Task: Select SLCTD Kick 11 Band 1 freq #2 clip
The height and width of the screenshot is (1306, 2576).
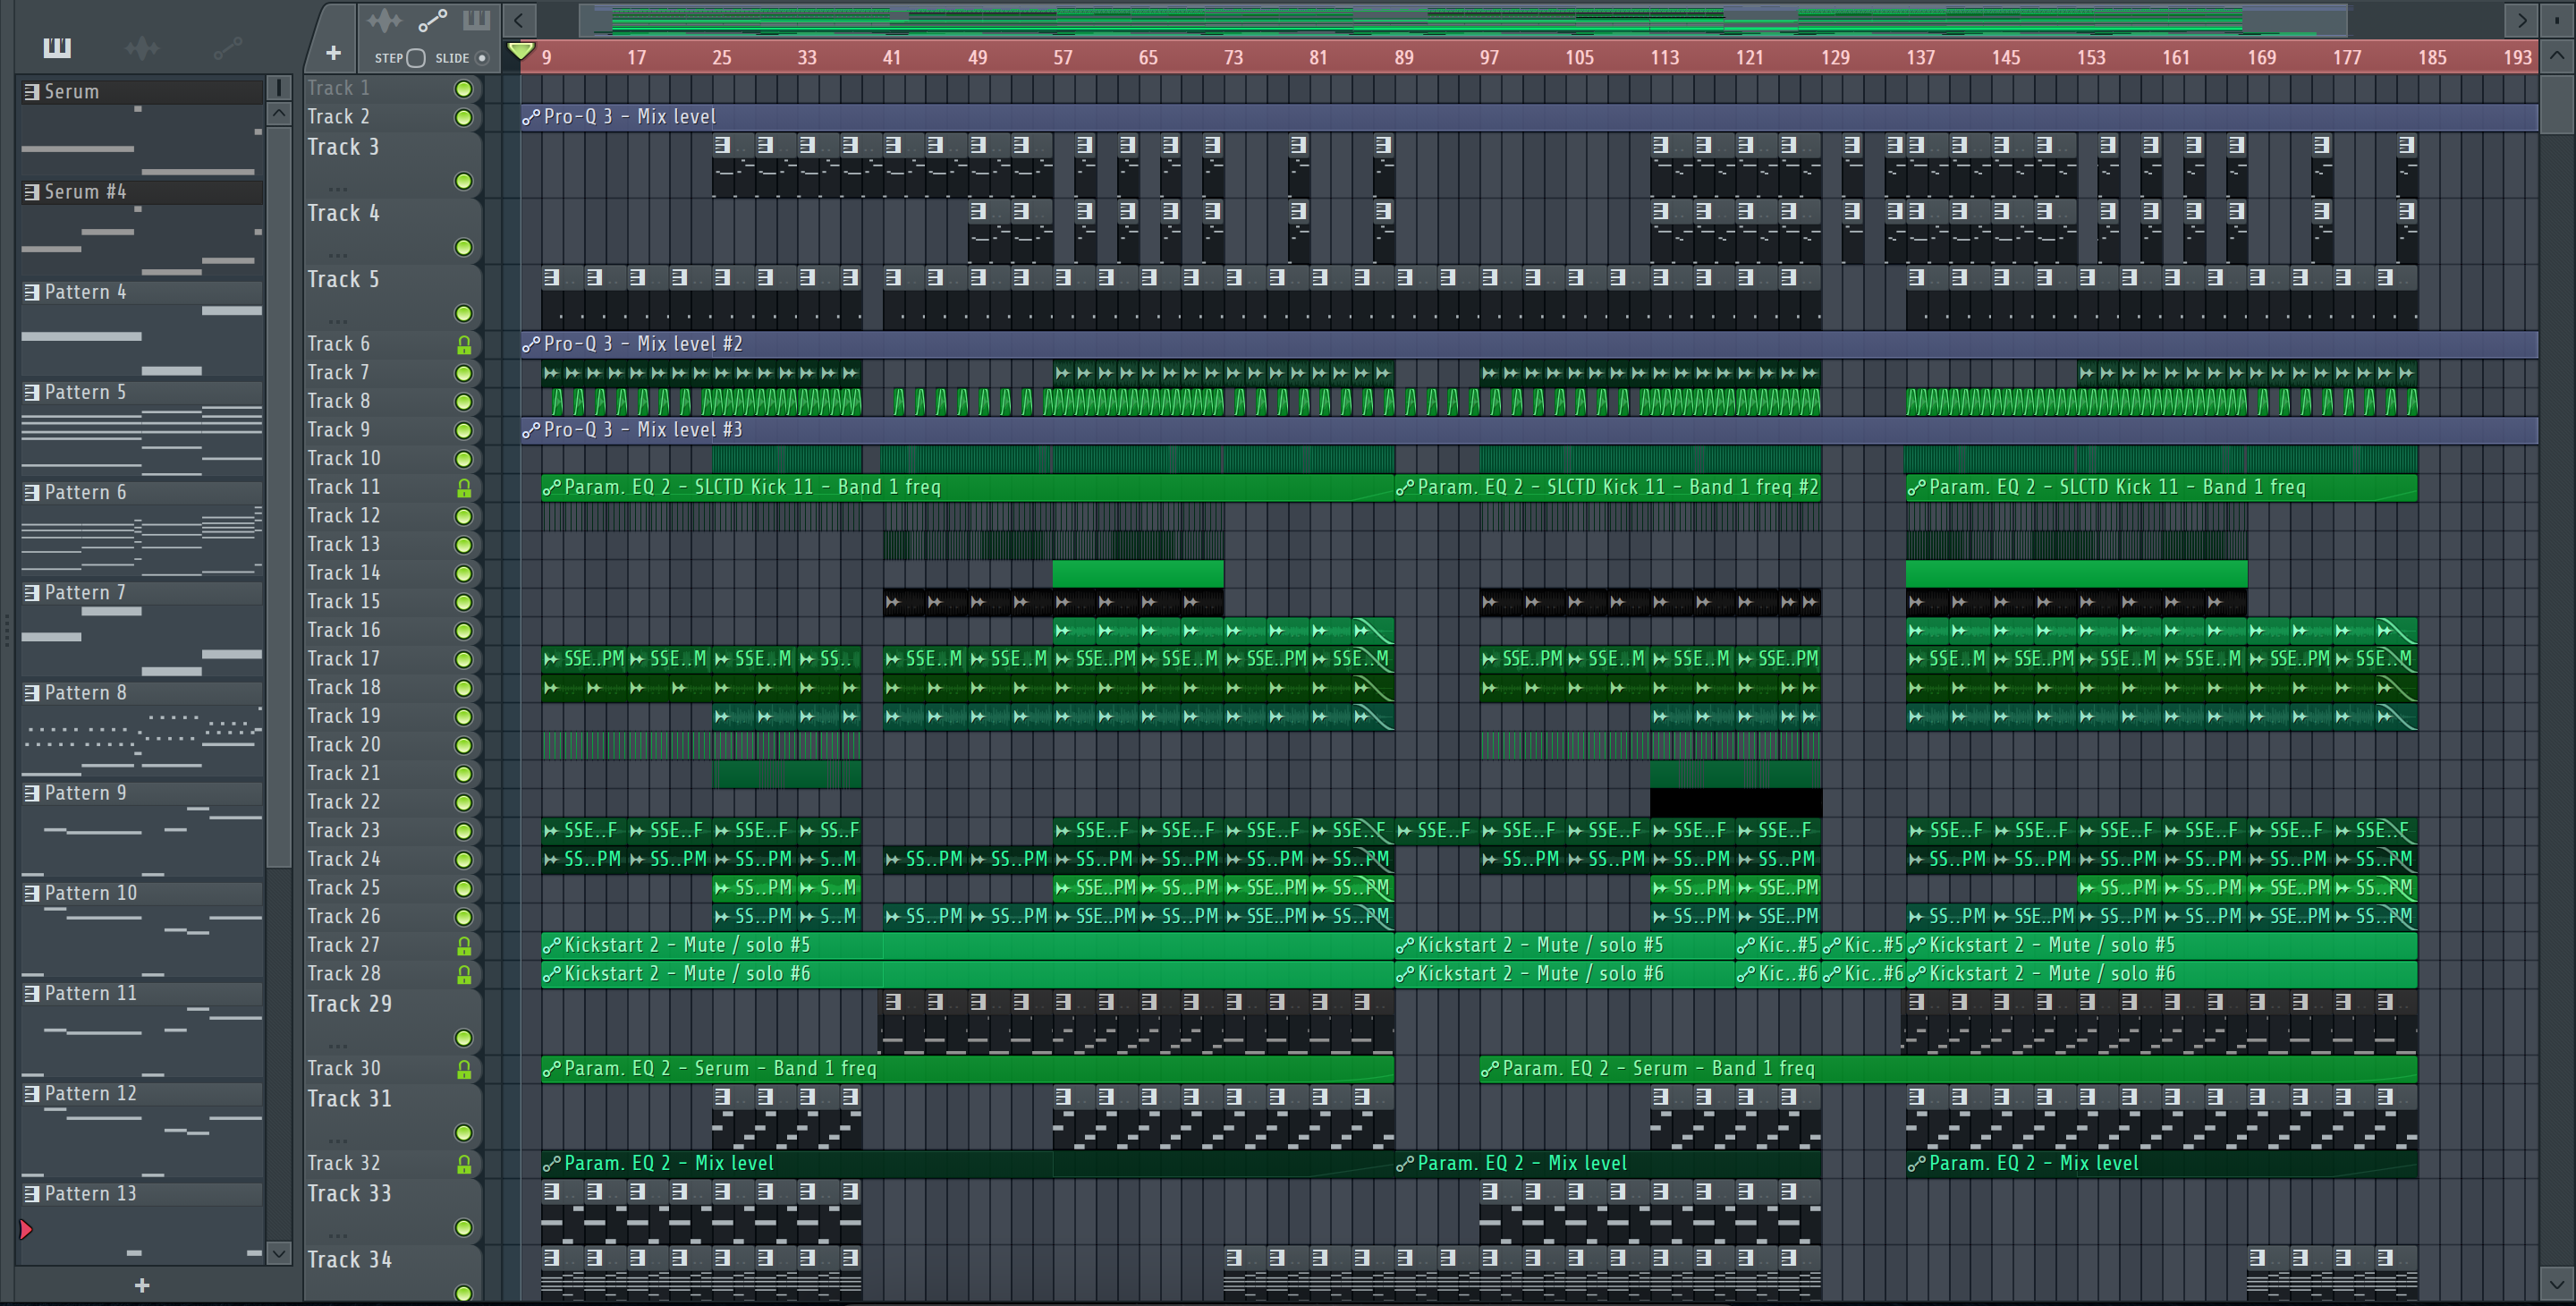Action: 1607,488
